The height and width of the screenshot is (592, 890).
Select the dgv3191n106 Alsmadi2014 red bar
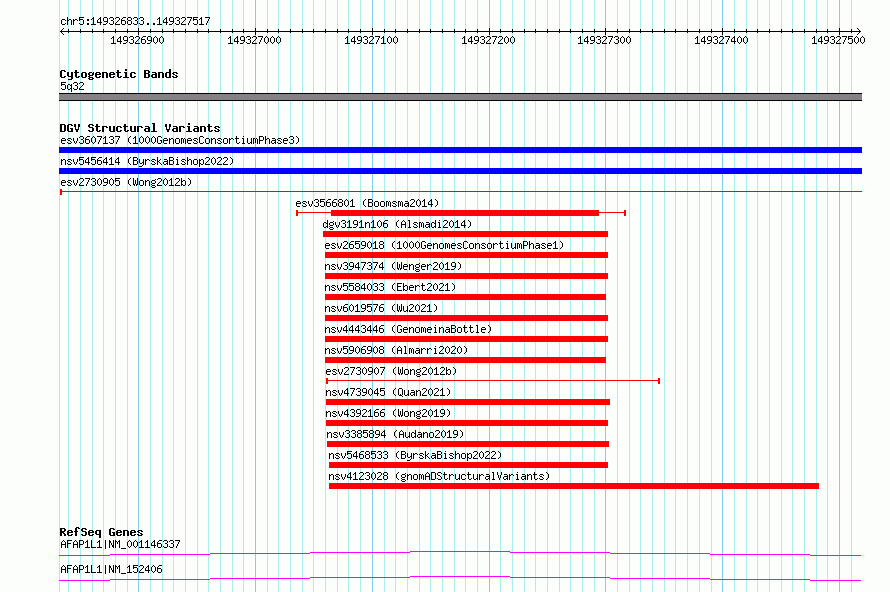point(465,234)
